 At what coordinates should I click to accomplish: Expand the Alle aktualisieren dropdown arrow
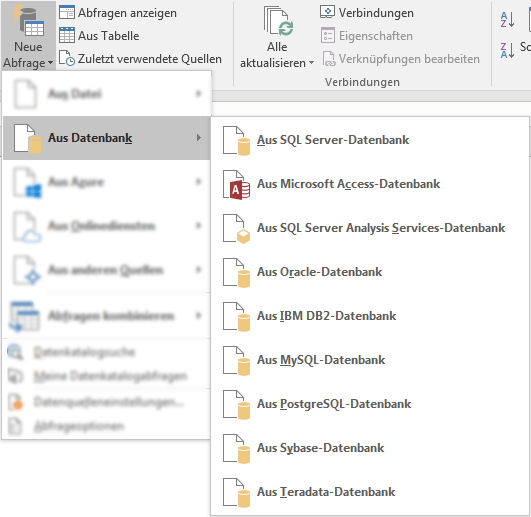(x=311, y=63)
